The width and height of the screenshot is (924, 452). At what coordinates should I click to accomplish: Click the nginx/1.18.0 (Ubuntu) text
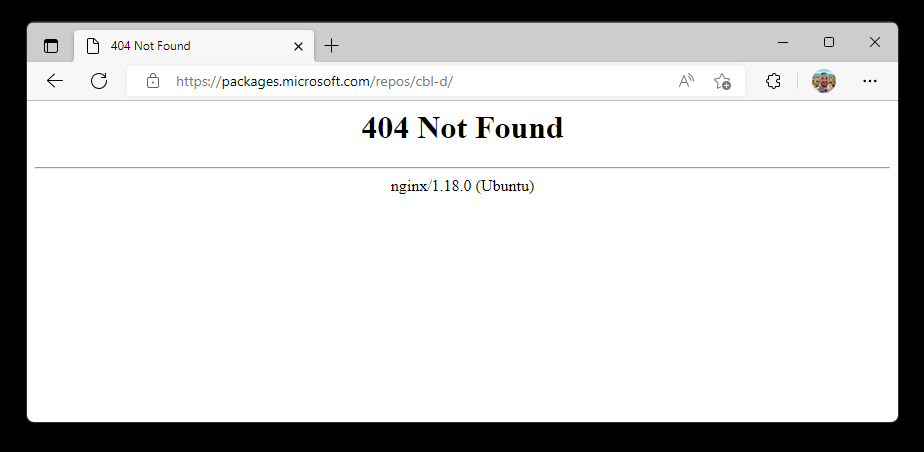pos(463,186)
